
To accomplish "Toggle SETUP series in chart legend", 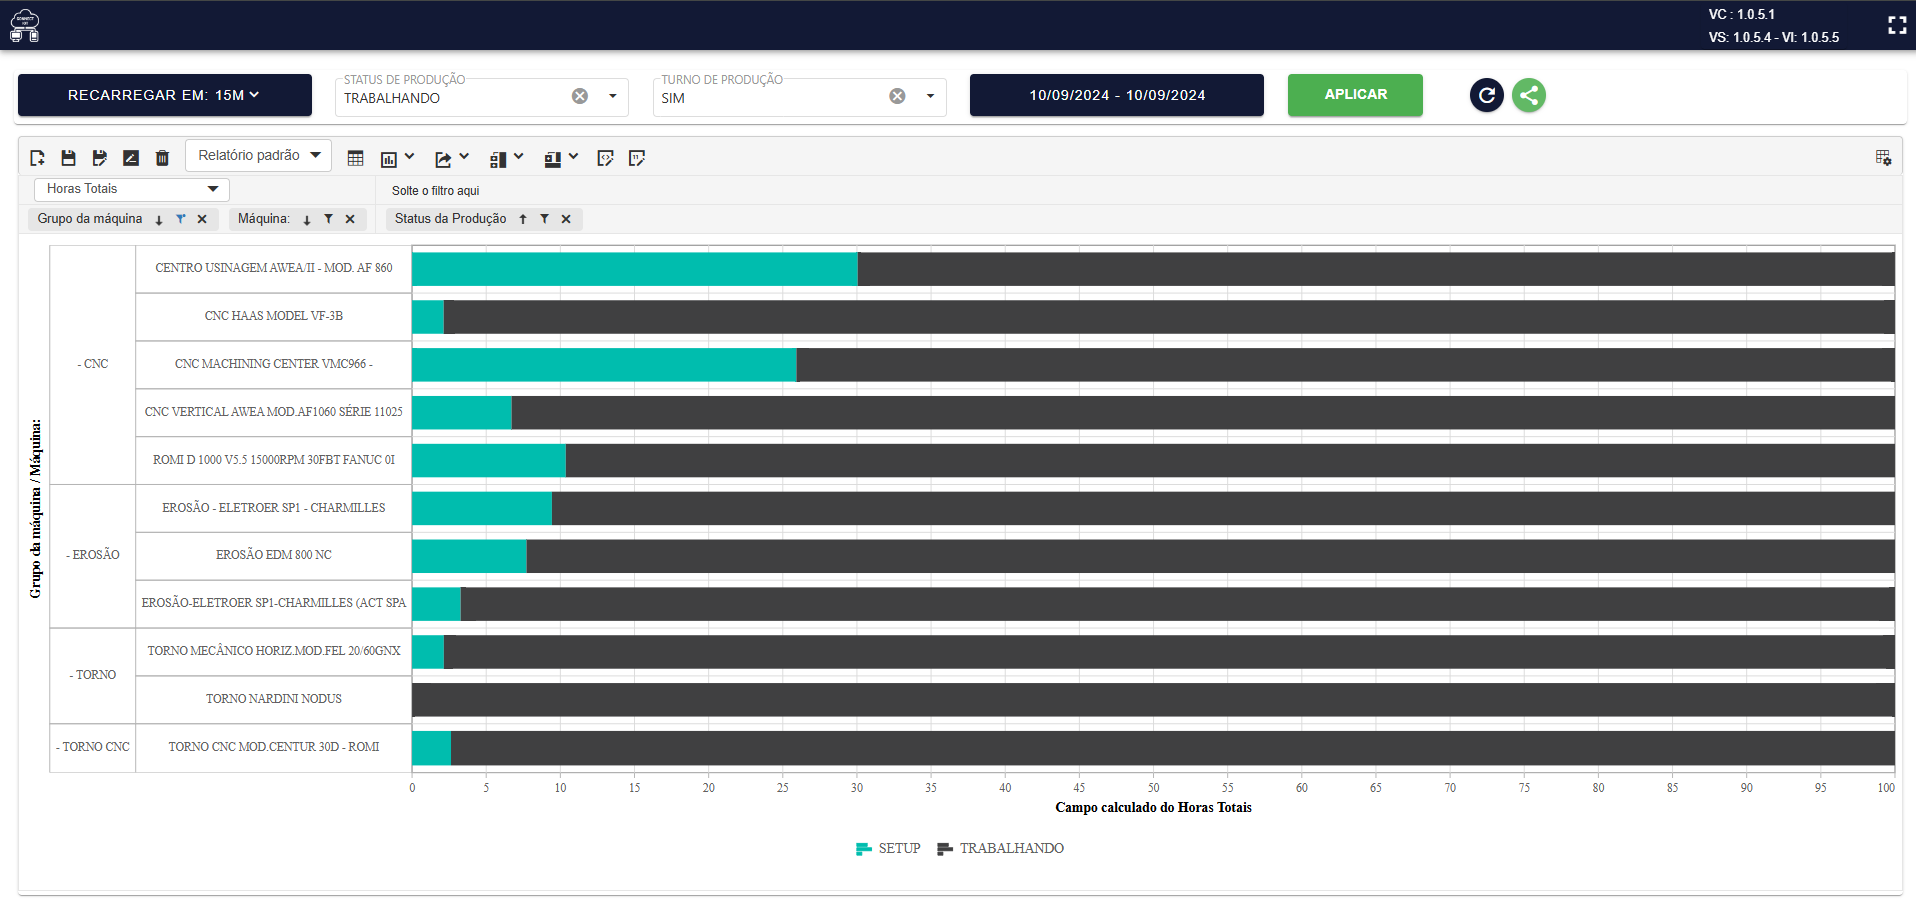I will [888, 848].
